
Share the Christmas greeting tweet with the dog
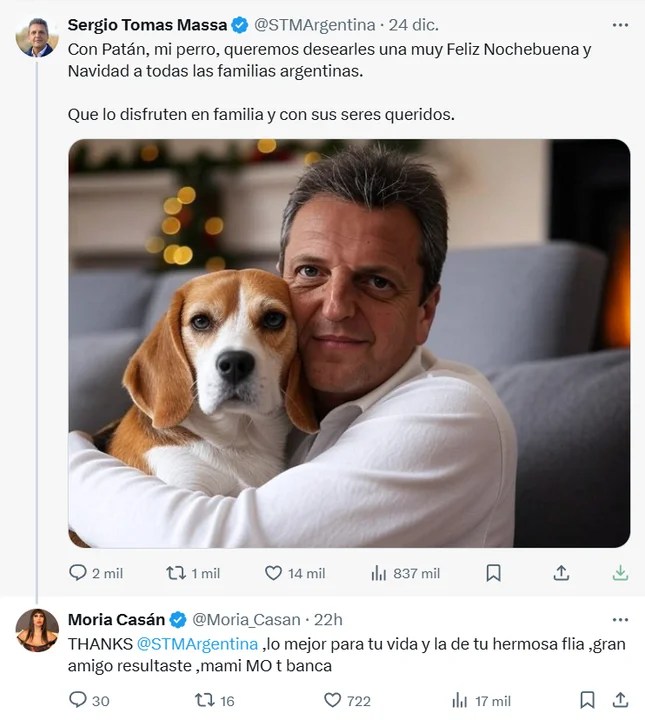tap(561, 573)
